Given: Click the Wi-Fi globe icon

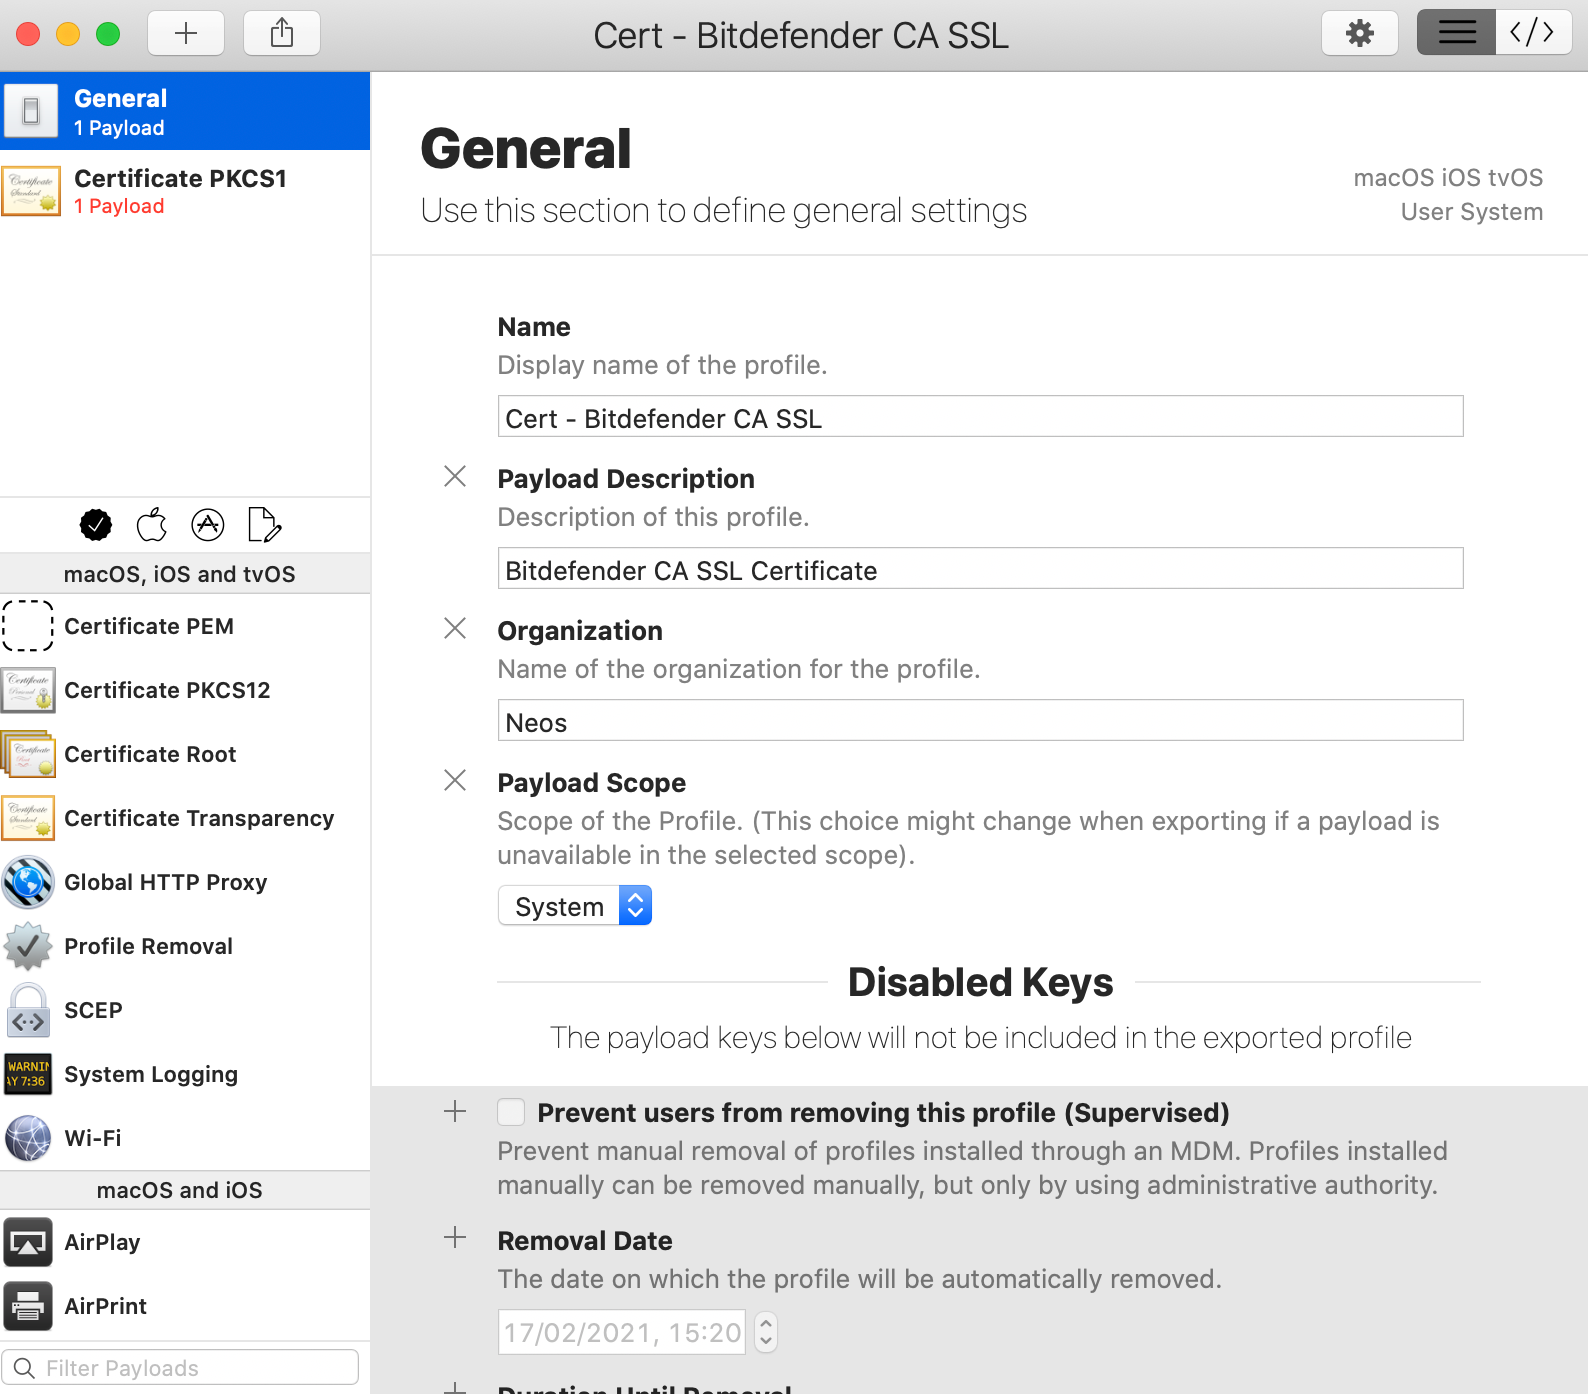Looking at the screenshot, I should click(x=28, y=1138).
